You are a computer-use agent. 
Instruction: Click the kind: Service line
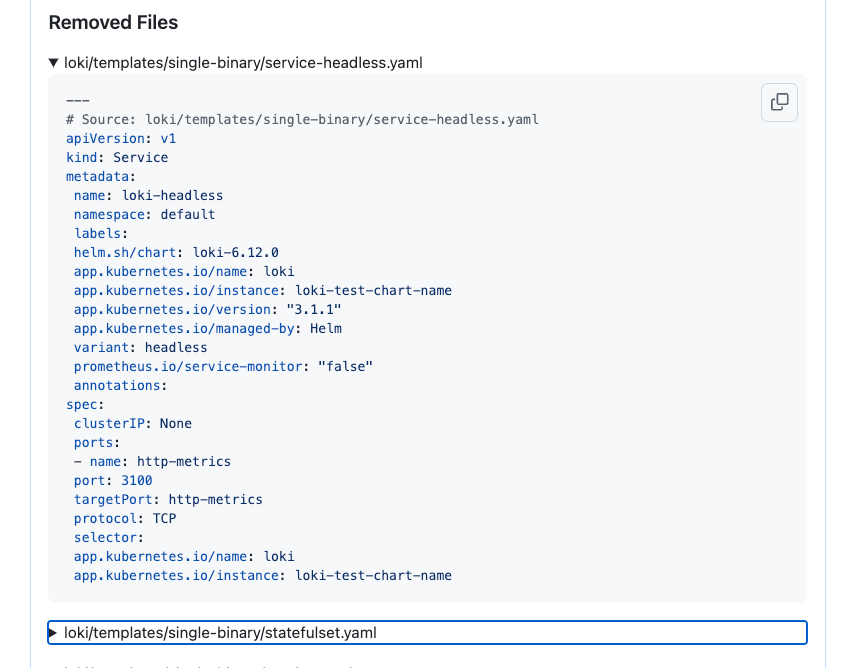(x=117, y=157)
